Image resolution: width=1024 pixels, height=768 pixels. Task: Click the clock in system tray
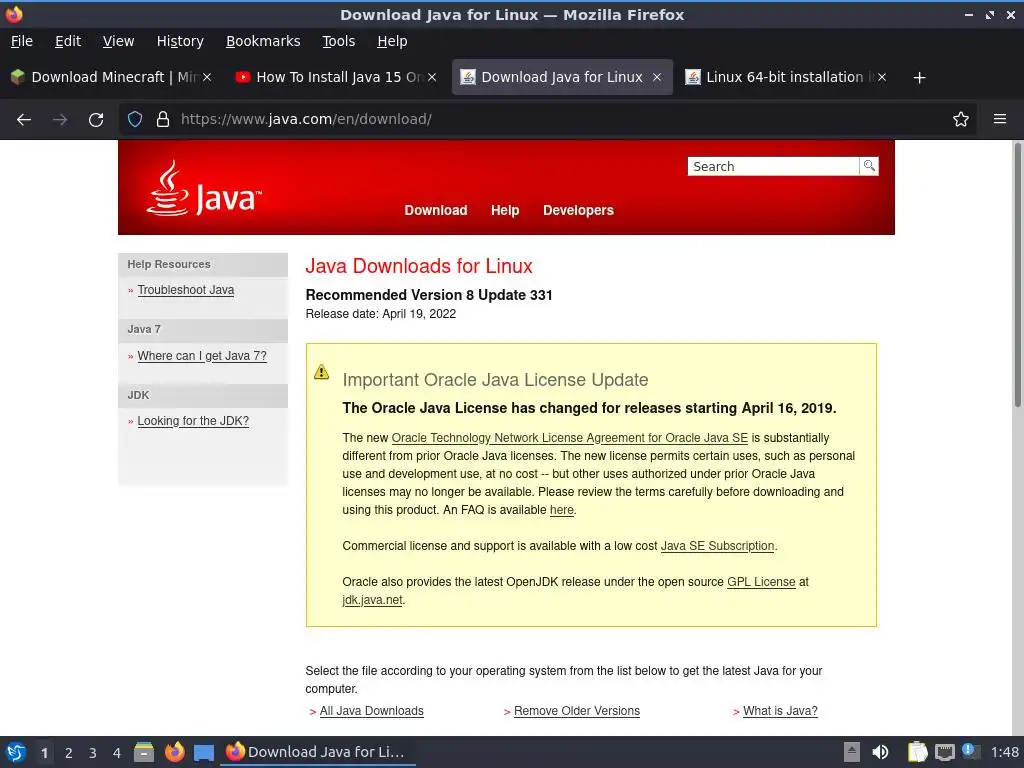point(1004,752)
